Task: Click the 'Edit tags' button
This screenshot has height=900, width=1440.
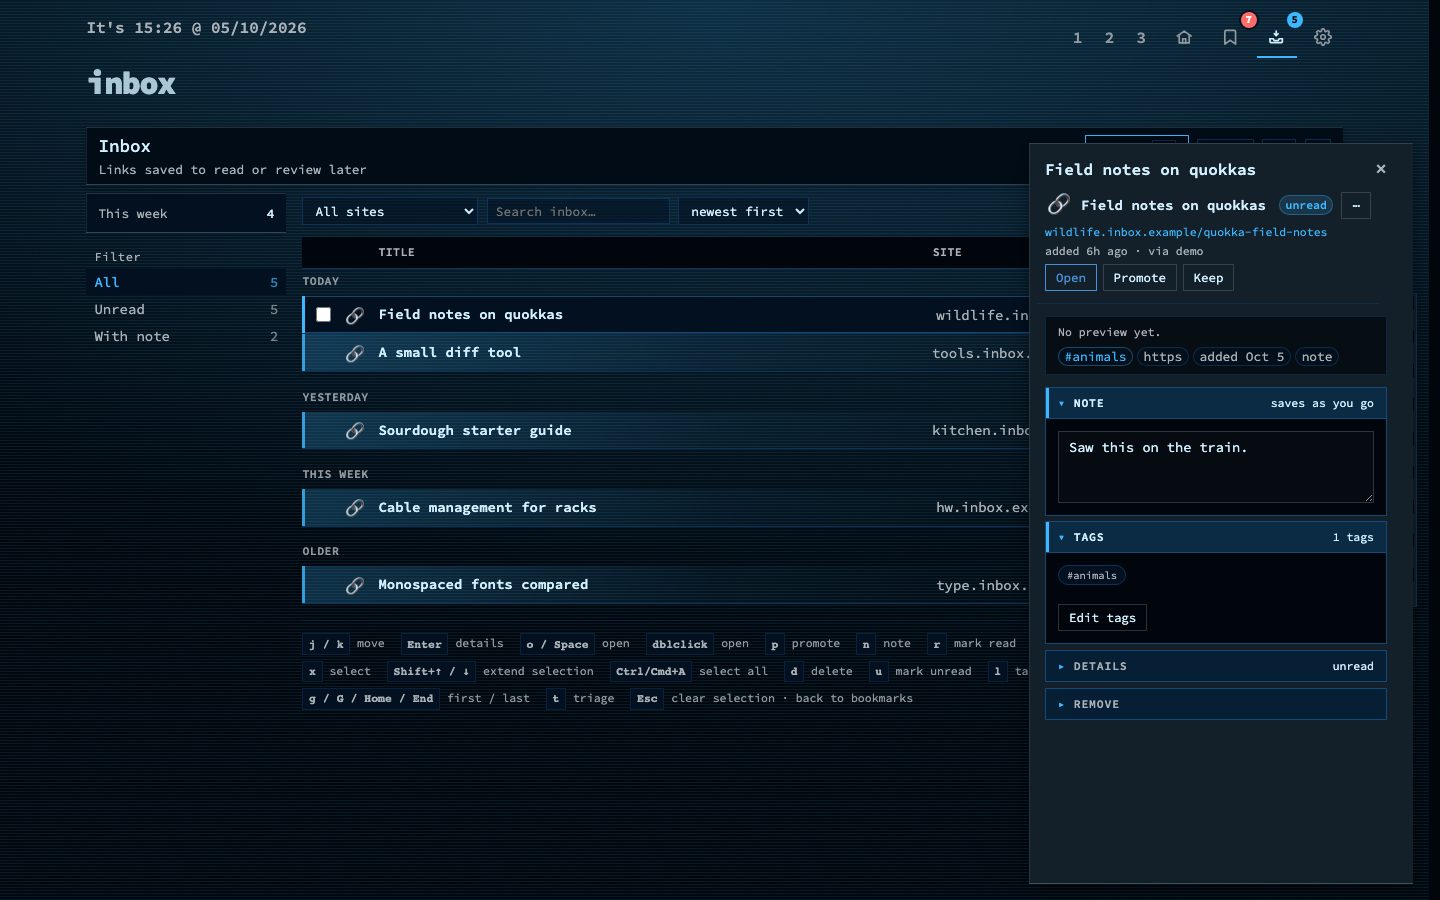Action: coord(1102,618)
